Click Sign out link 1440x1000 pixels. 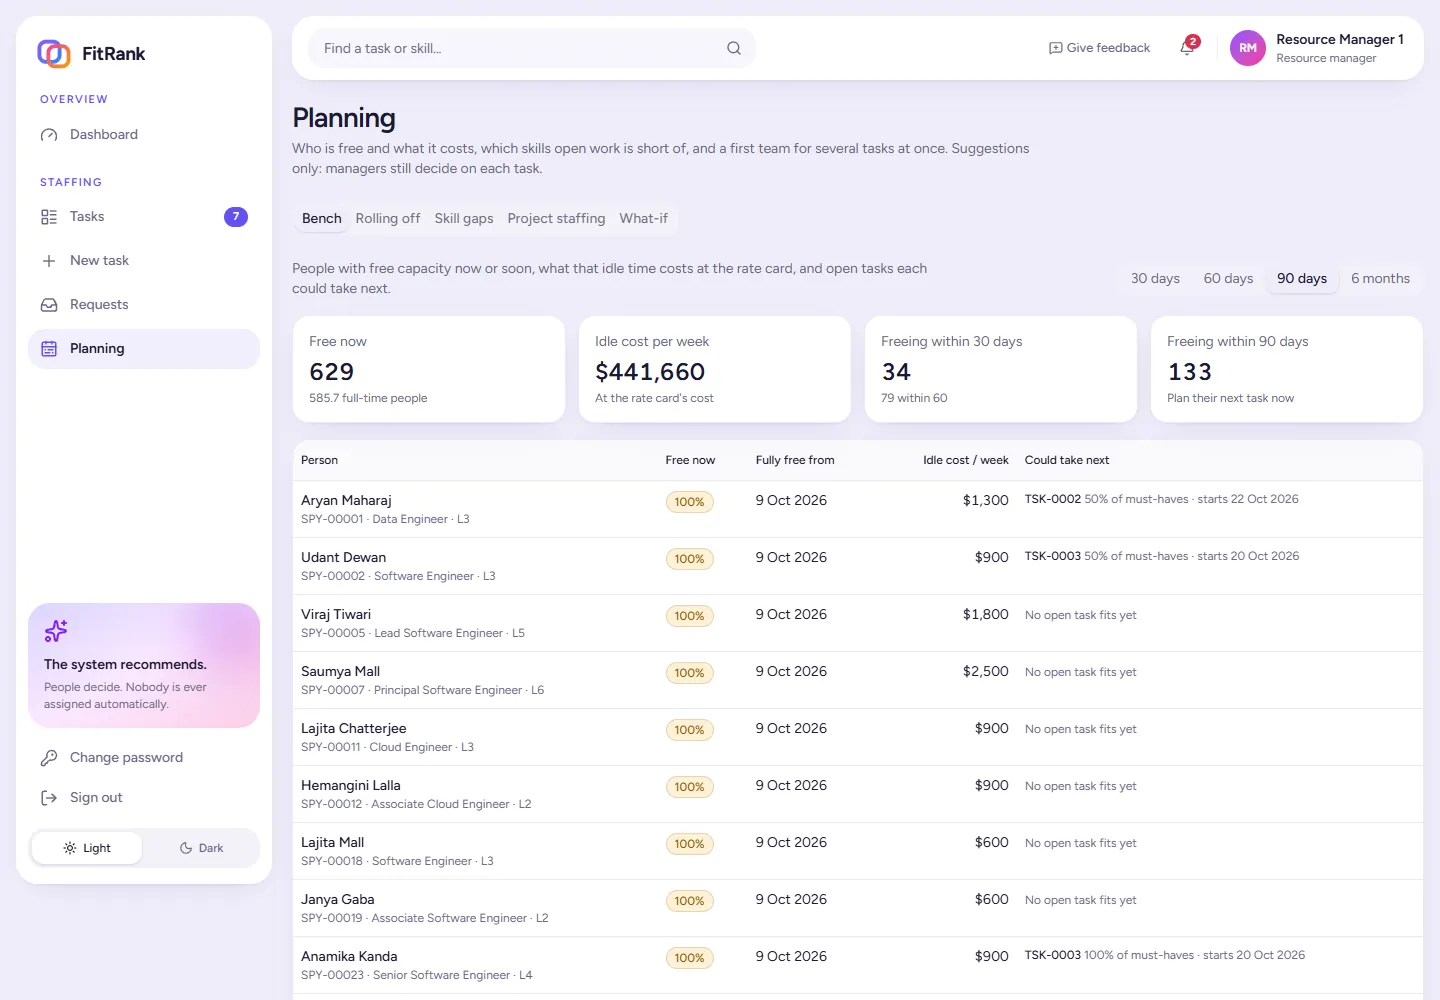(x=144, y=798)
